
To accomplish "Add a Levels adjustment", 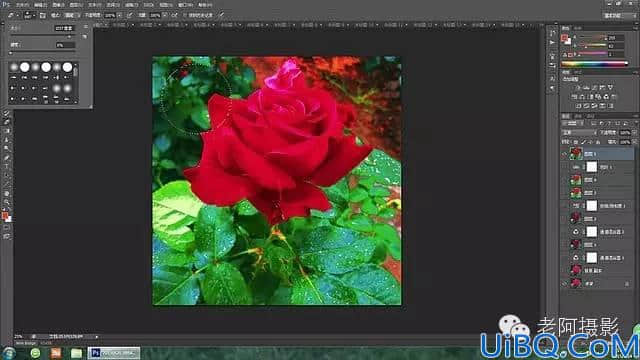I will 587,87.
